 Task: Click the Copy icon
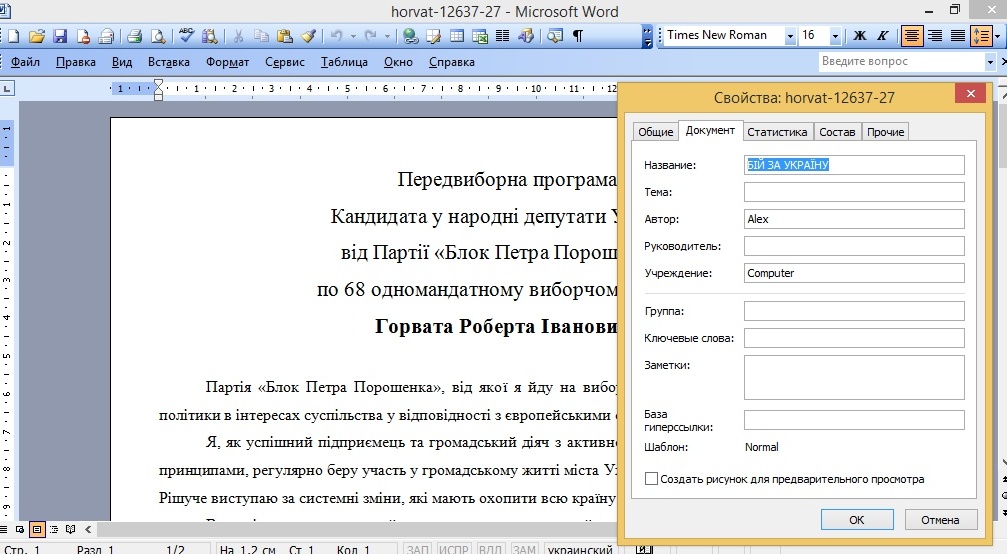click(x=261, y=36)
